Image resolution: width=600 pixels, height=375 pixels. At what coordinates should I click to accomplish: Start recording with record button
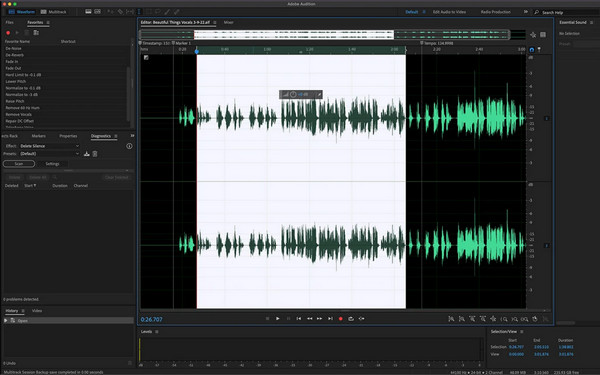click(x=341, y=319)
